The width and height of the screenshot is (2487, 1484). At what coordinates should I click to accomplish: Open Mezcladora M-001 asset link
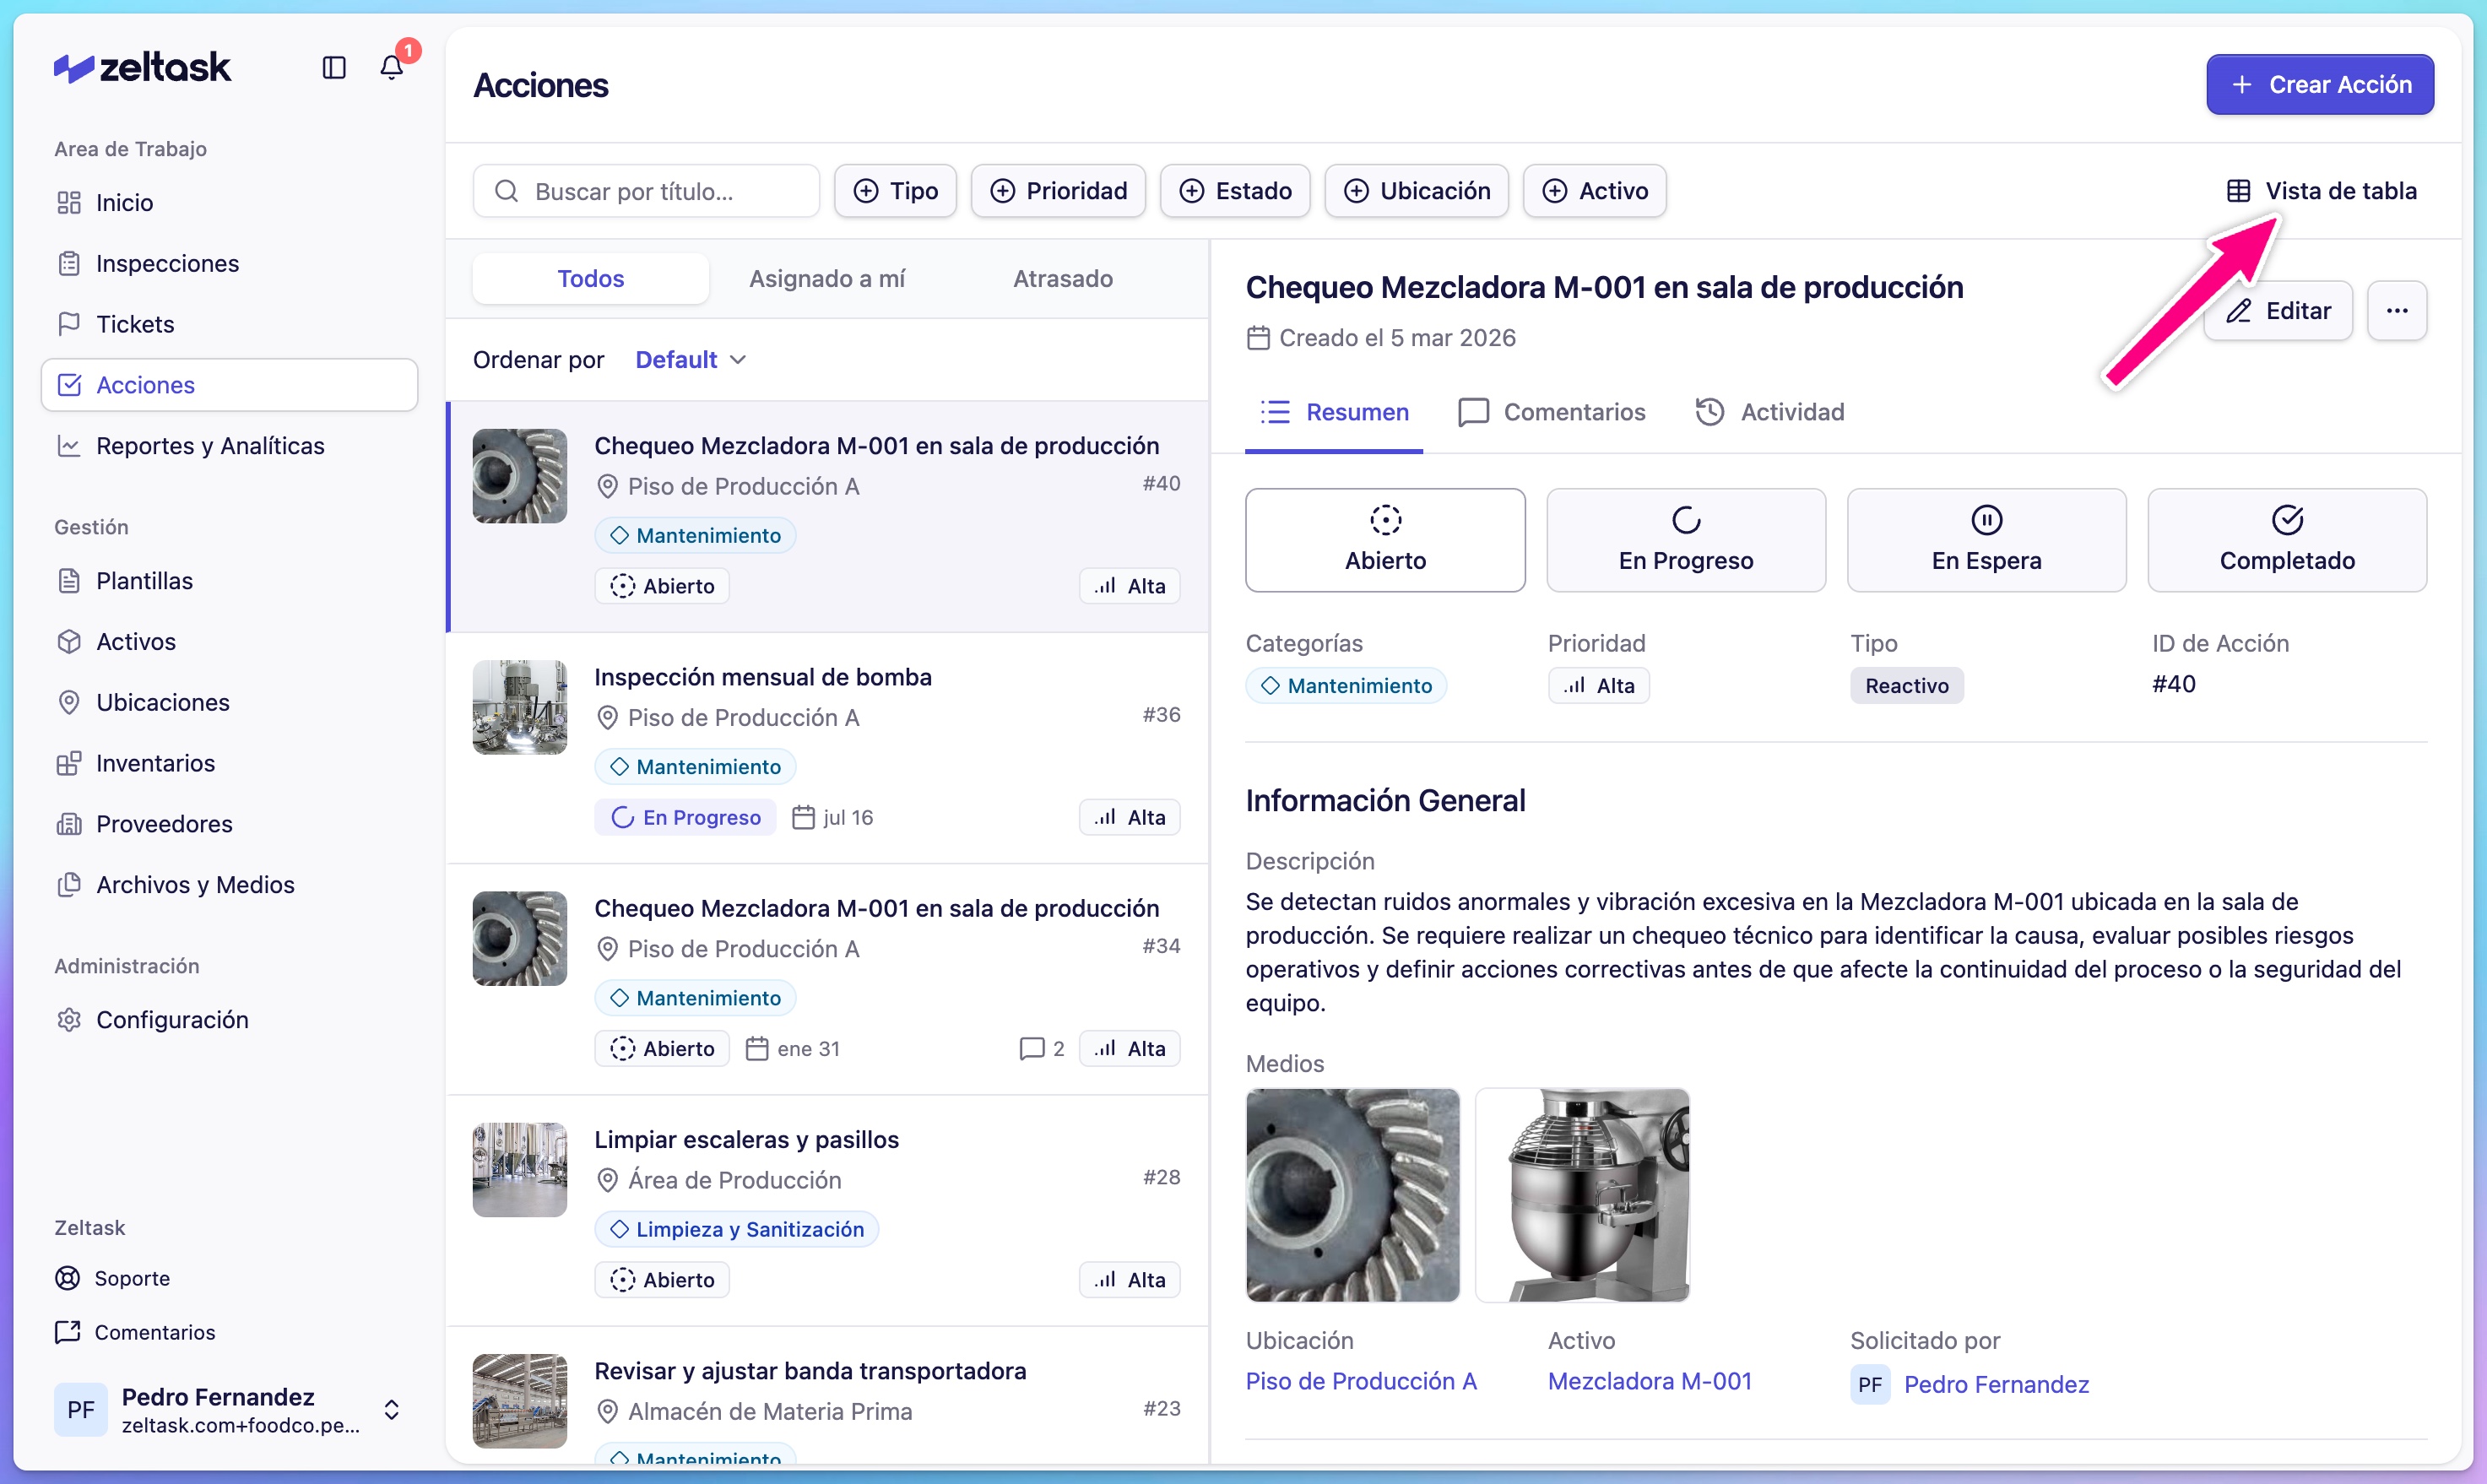1650,1381
